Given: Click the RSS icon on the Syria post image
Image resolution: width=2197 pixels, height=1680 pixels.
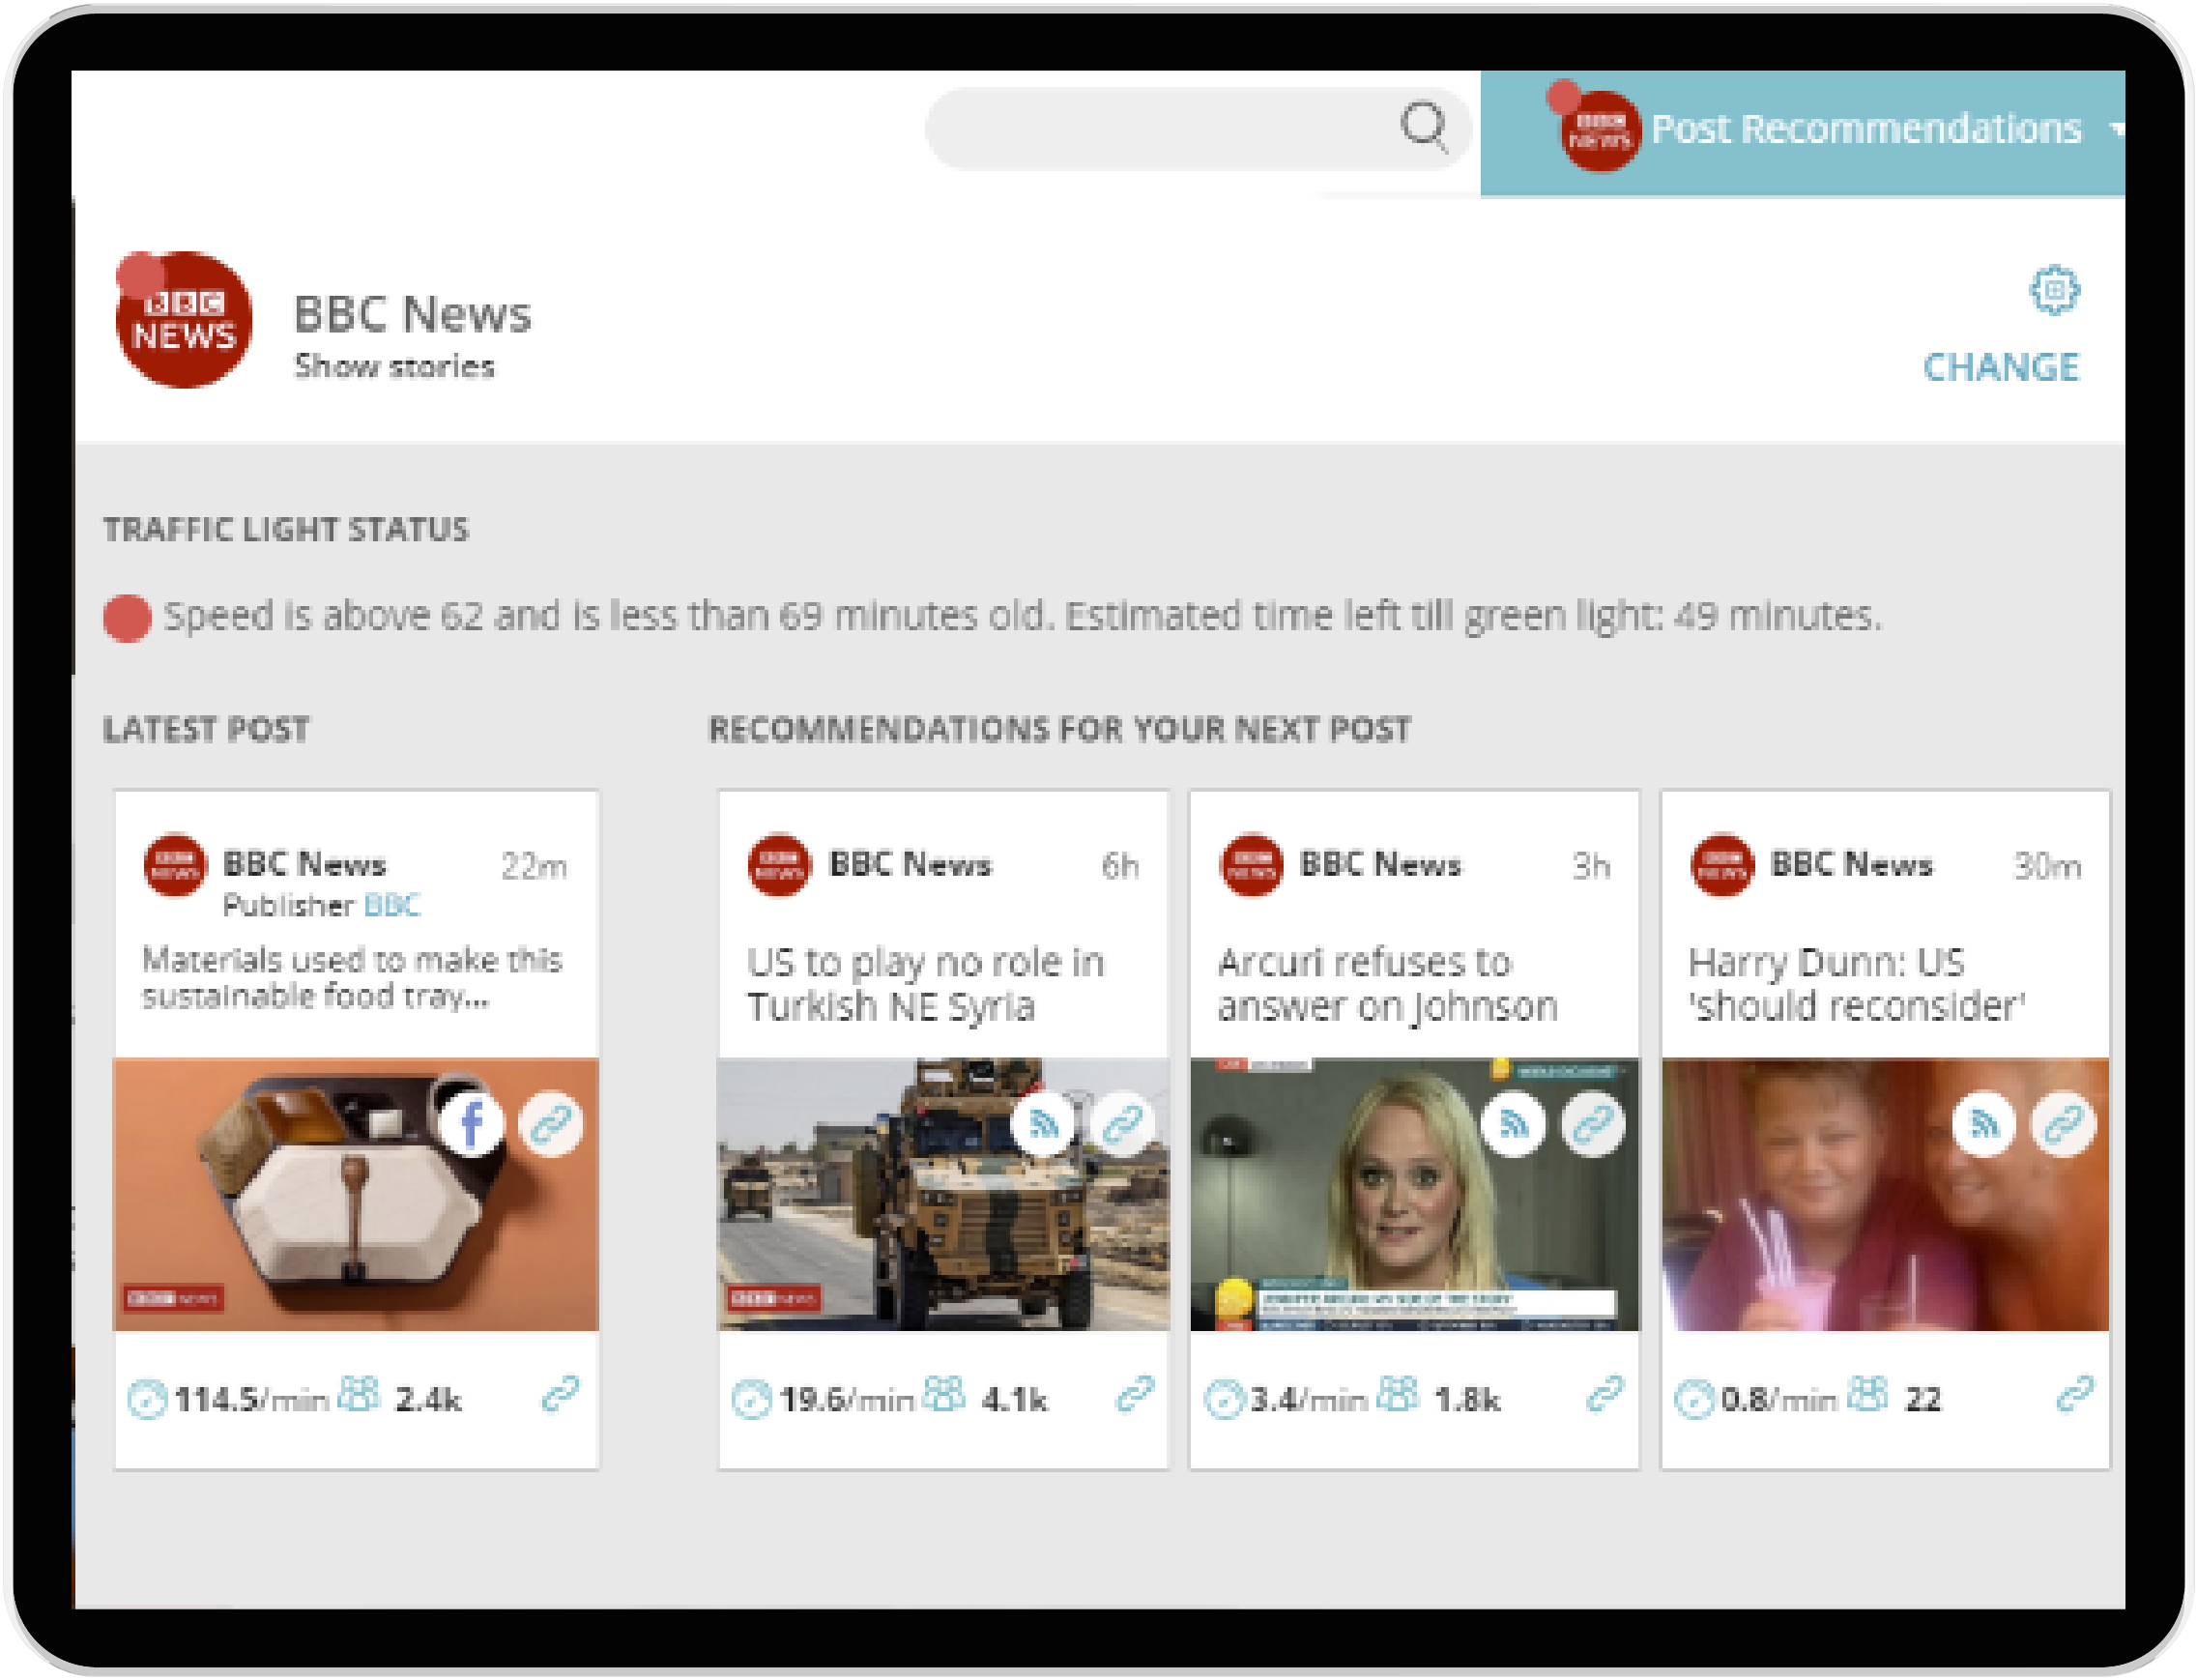Looking at the screenshot, I should 1044,1124.
